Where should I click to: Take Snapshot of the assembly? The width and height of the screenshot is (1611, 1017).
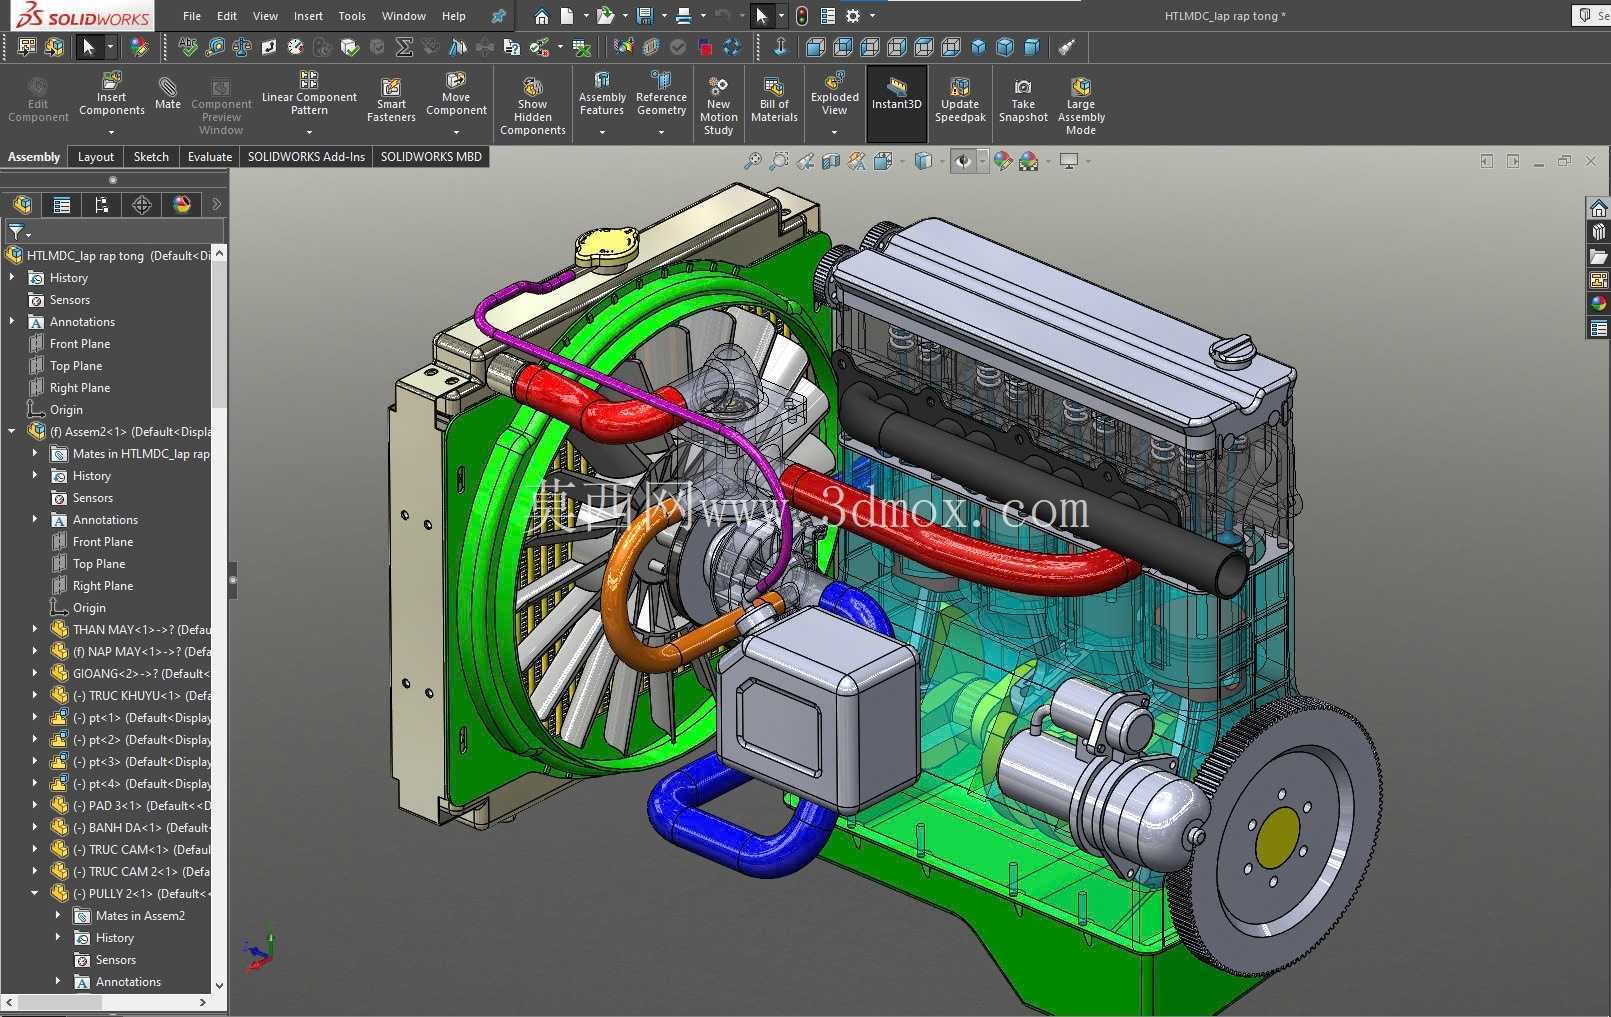click(x=1023, y=100)
